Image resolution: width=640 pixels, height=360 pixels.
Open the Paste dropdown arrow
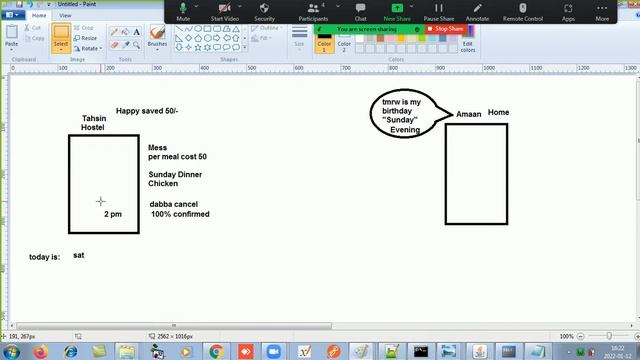click(11, 49)
